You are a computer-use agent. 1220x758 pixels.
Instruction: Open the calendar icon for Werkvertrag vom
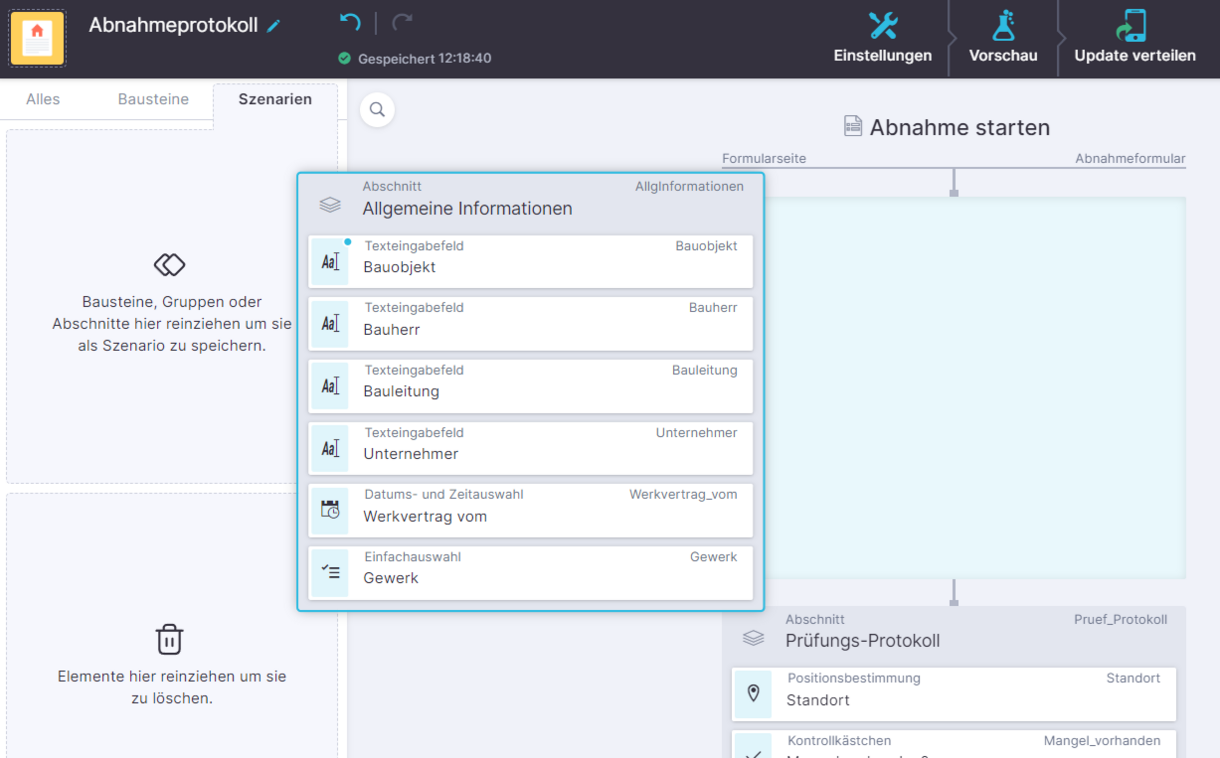[329, 510]
